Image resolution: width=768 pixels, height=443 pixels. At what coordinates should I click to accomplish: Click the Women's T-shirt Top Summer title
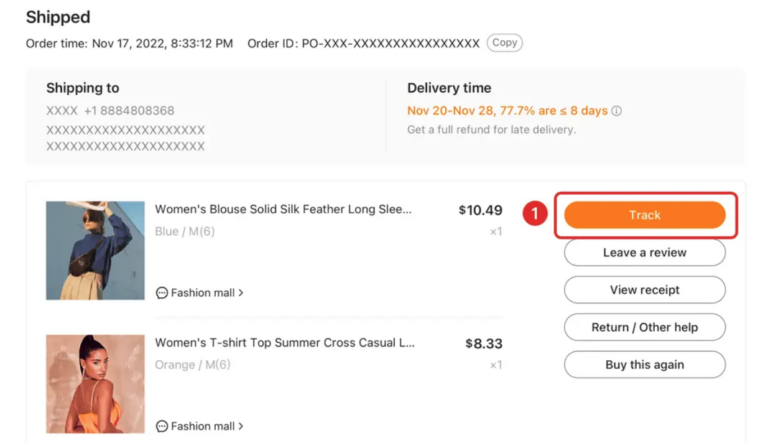tap(284, 343)
